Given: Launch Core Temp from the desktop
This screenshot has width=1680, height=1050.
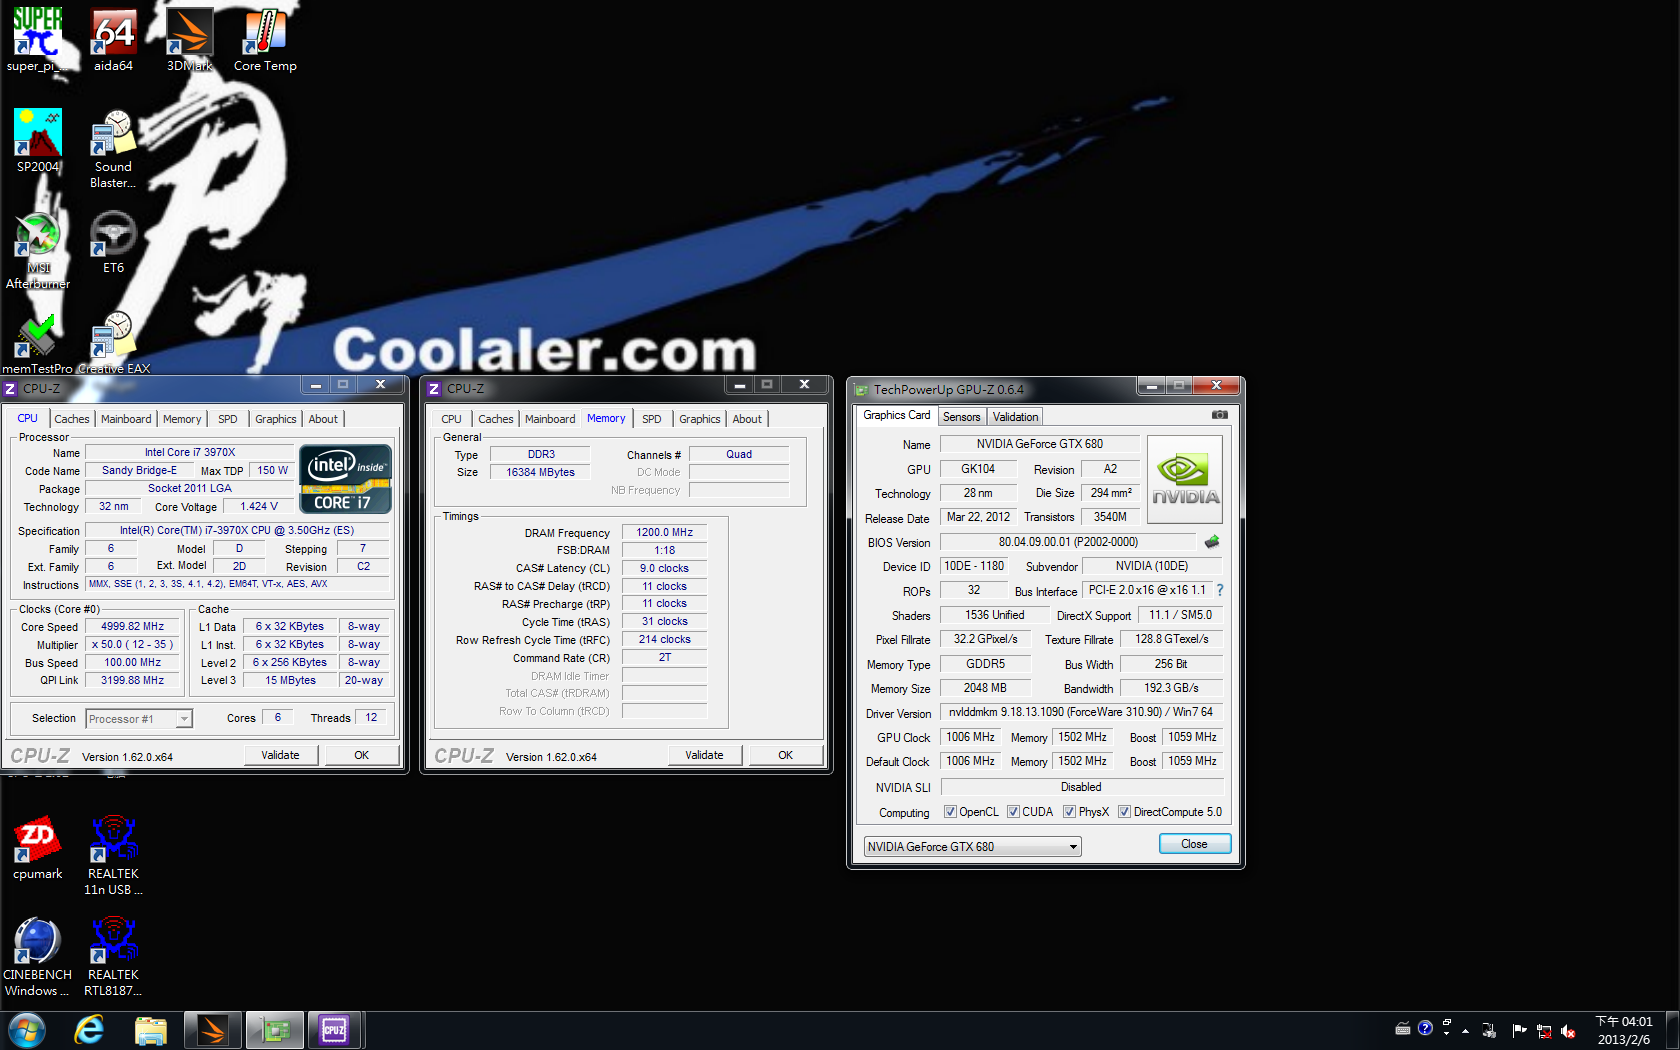Looking at the screenshot, I should [265, 40].
